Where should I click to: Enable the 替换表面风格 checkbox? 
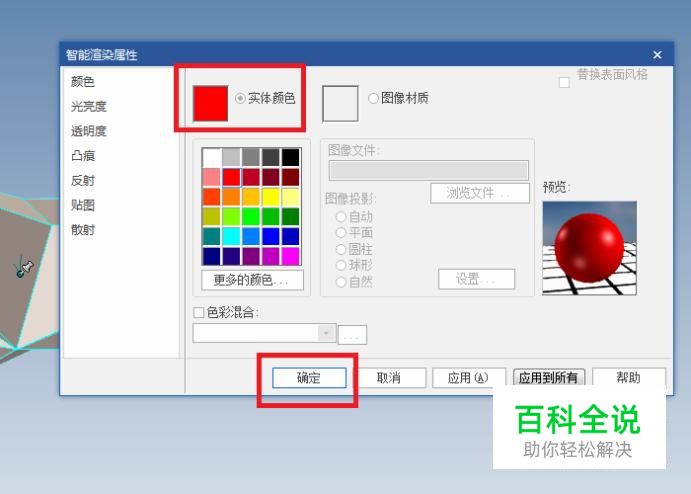(564, 82)
